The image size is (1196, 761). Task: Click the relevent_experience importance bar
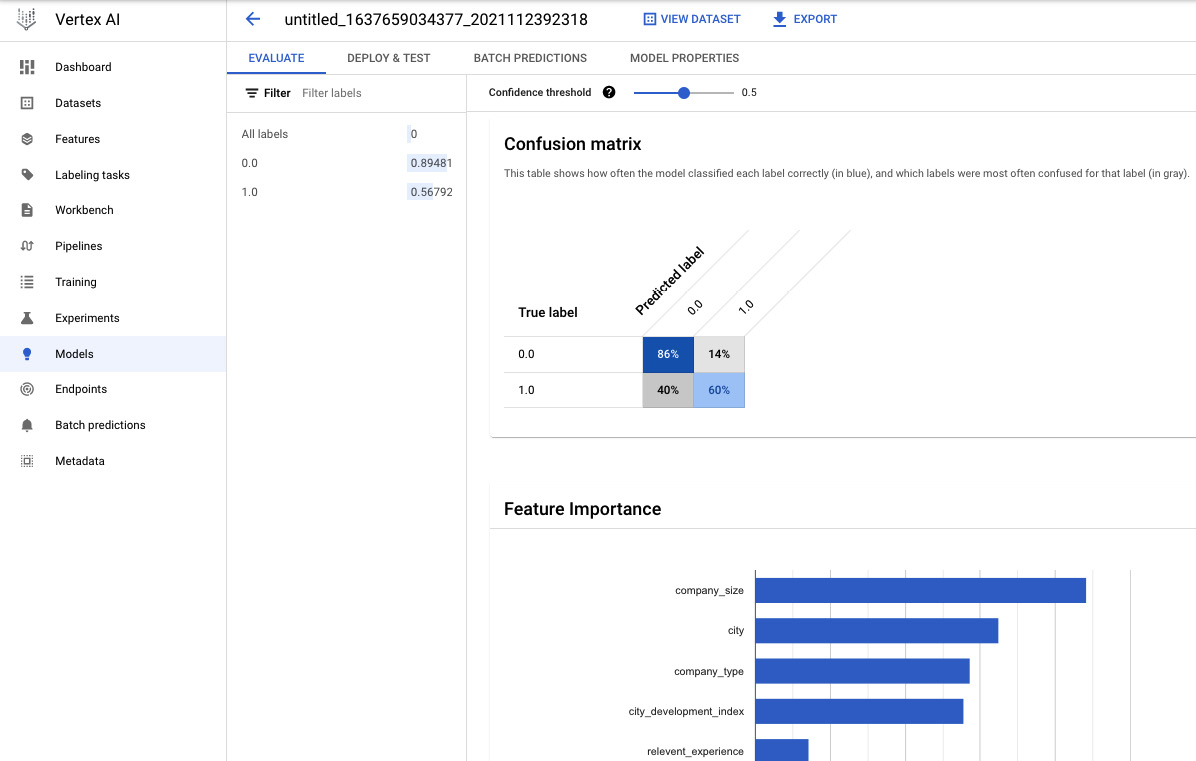[782, 750]
